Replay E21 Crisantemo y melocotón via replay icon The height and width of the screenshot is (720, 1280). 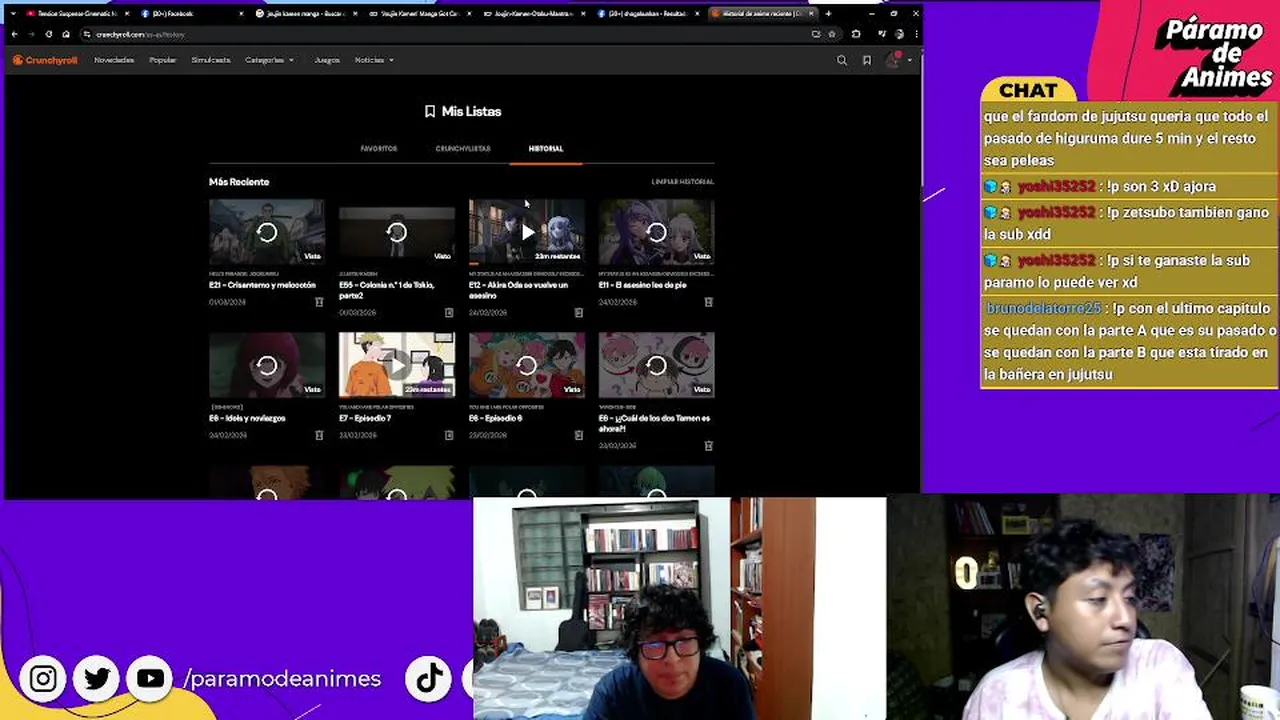click(267, 233)
